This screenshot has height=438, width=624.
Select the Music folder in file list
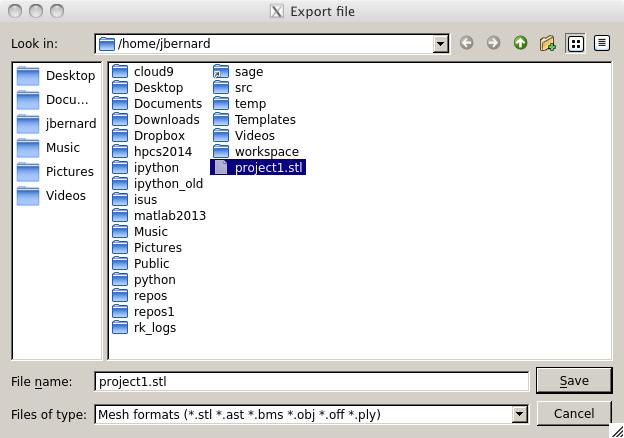(140, 232)
